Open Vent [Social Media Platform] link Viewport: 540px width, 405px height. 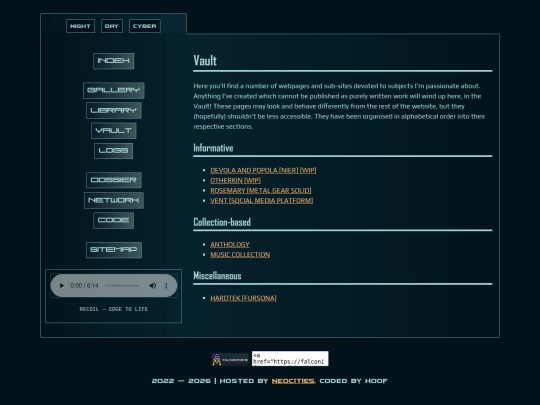pos(262,200)
